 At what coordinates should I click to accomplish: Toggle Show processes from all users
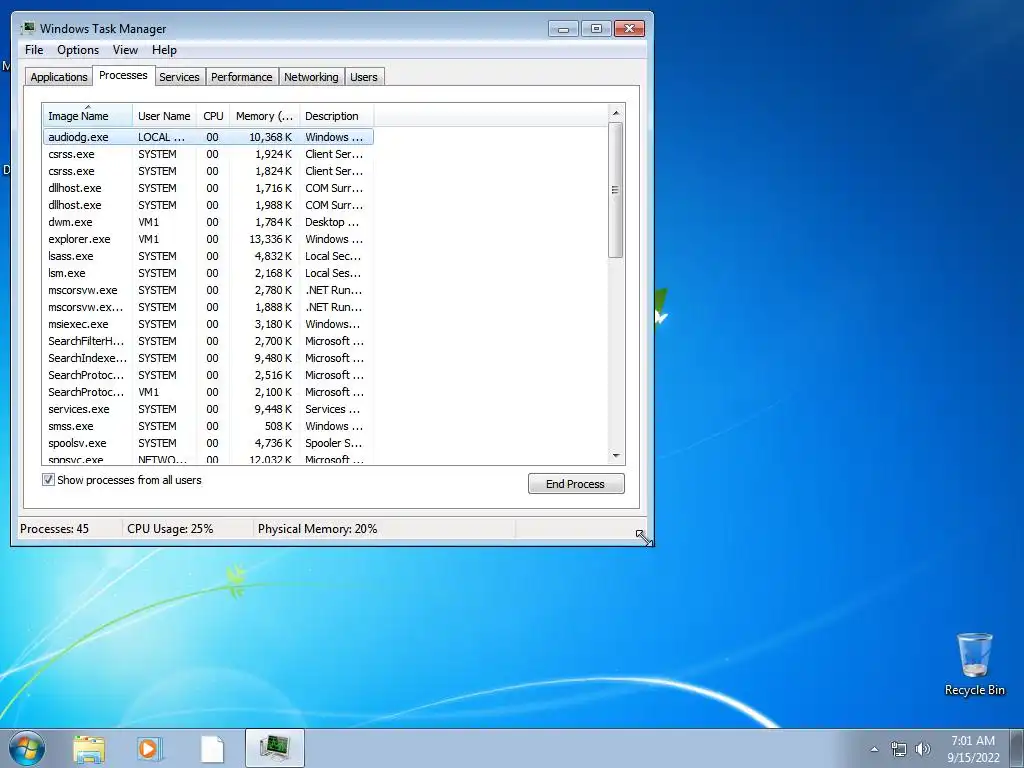point(48,480)
